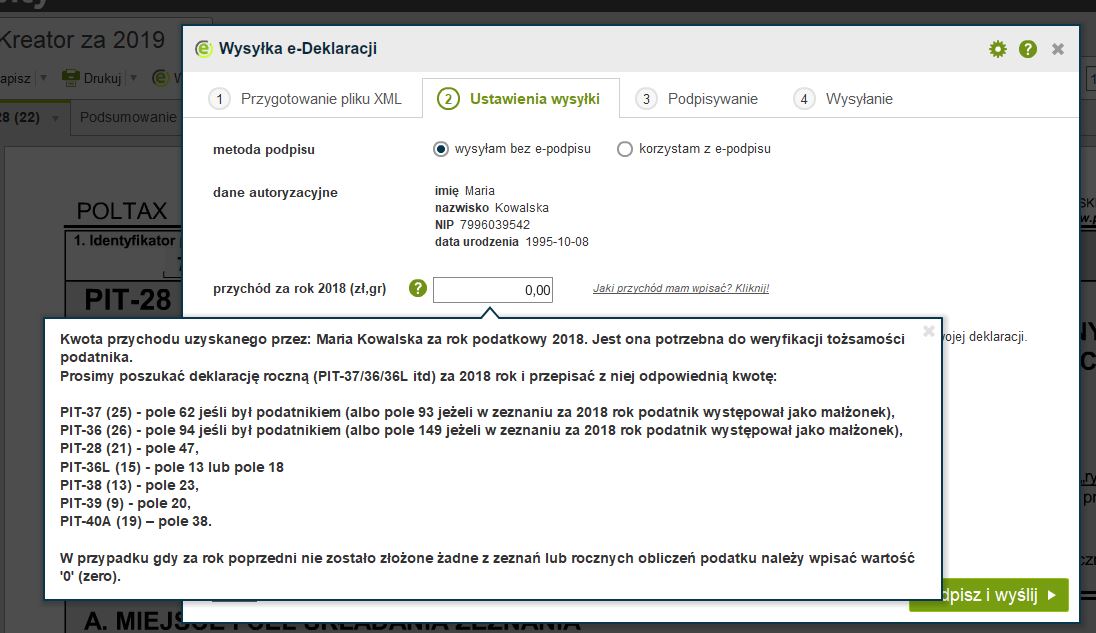Image resolution: width=1096 pixels, height=633 pixels.
Task: Click the green help icon beside przychód field
Action: click(417, 289)
